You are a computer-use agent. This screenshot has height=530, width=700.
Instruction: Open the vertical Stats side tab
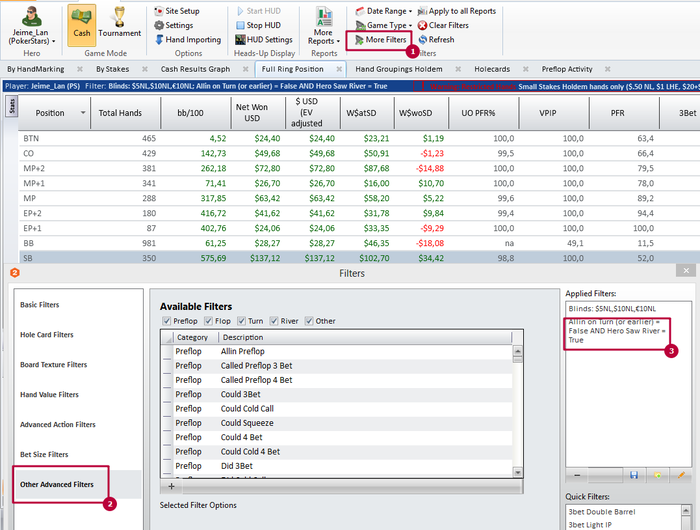pyautogui.click(x=12, y=106)
